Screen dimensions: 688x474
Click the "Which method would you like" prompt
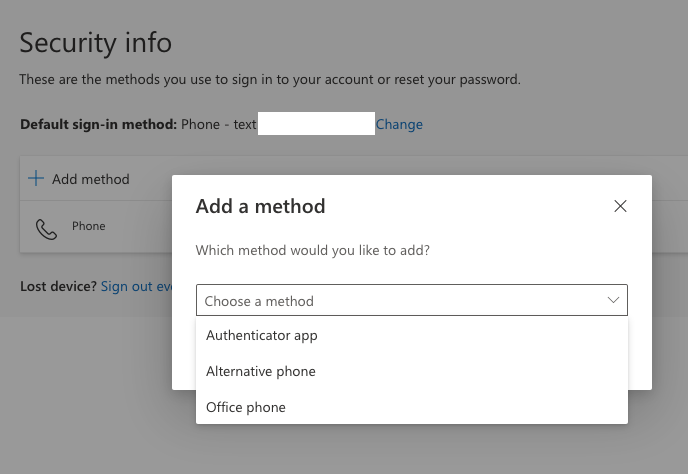(x=313, y=250)
